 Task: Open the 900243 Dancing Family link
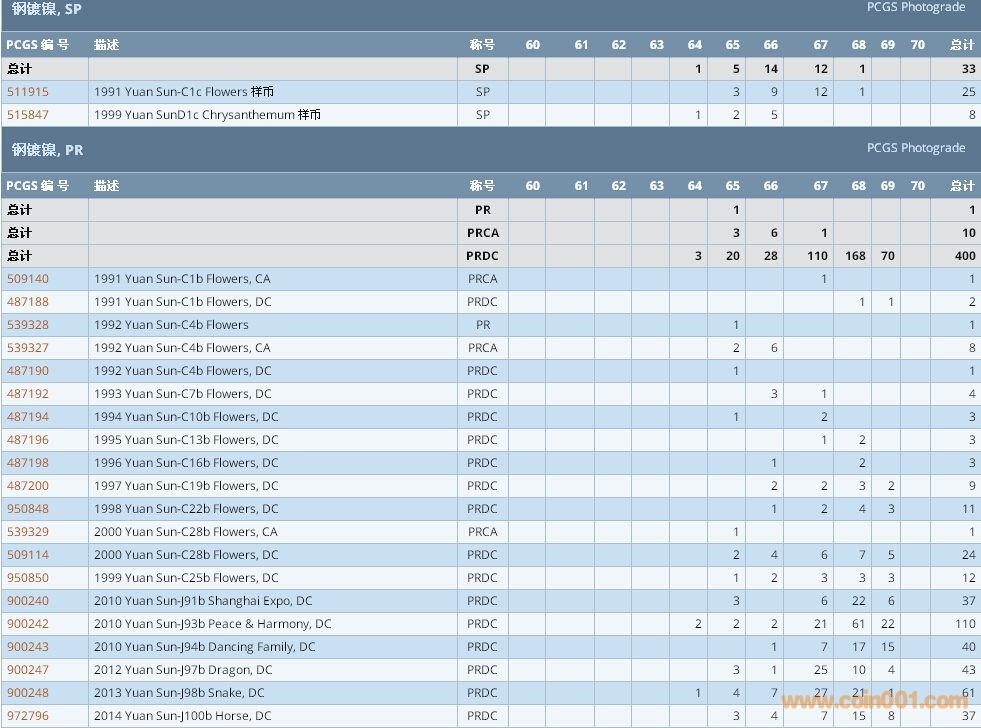coord(28,647)
